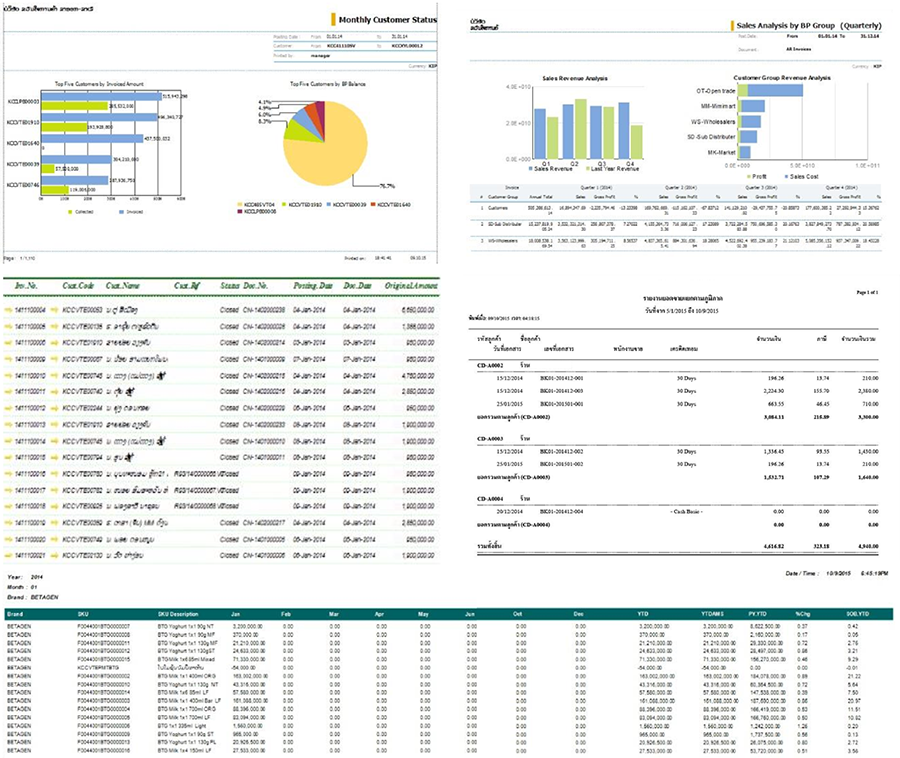This screenshot has width=900, height=758.
Task: Select the Inv.No. column header
Action: [x=26, y=286]
